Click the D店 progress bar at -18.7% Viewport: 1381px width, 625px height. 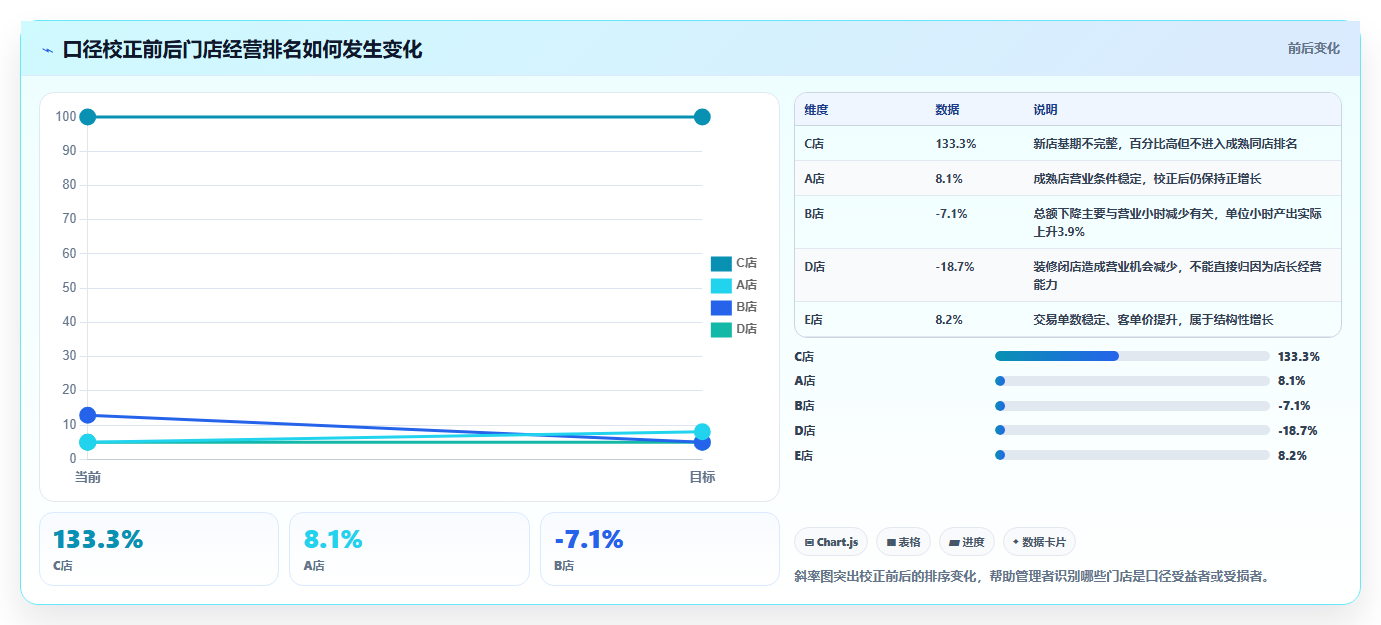click(1132, 431)
